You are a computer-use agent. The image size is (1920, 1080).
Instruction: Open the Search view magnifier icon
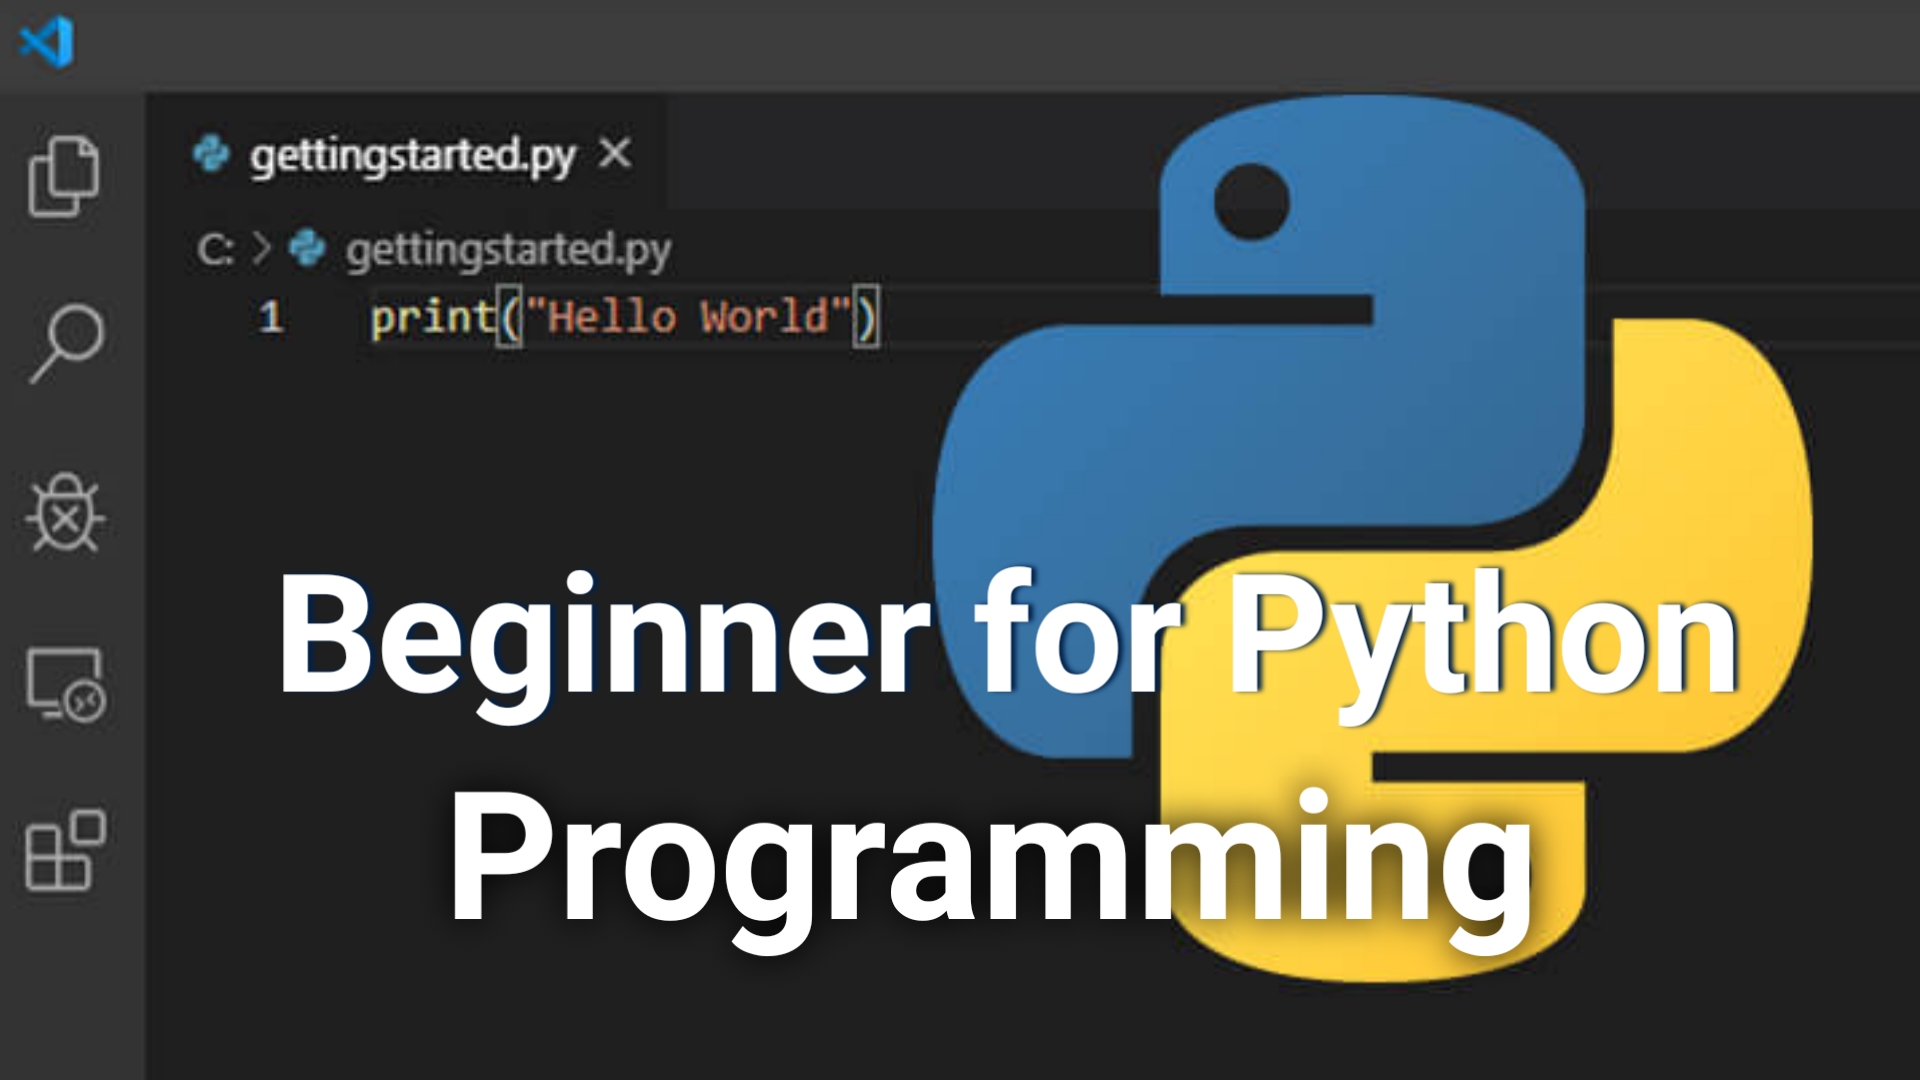(x=66, y=343)
